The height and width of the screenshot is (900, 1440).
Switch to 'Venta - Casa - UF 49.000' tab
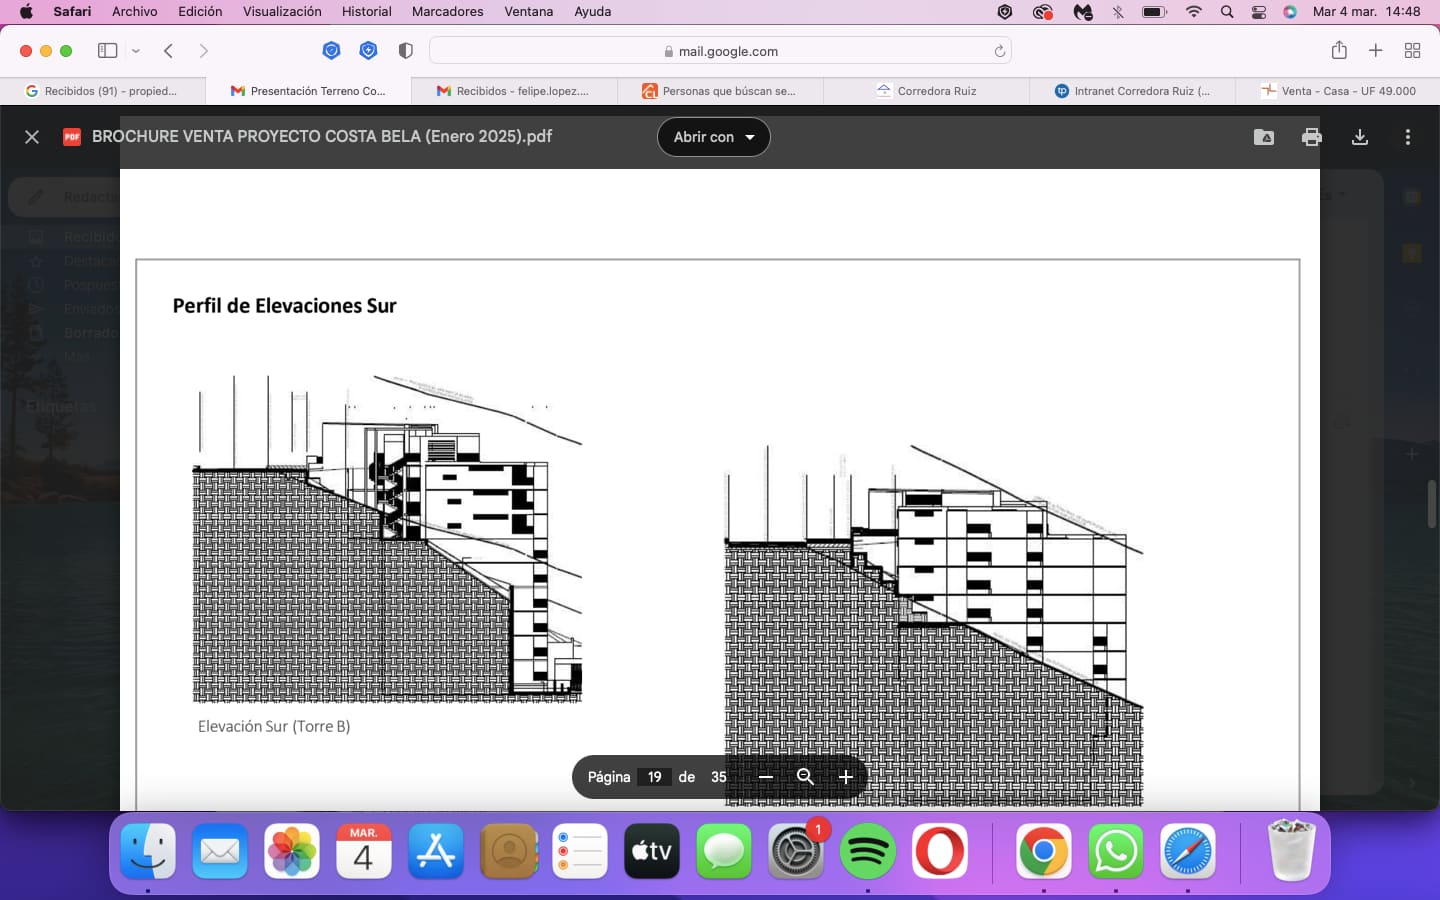[1338, 91]
